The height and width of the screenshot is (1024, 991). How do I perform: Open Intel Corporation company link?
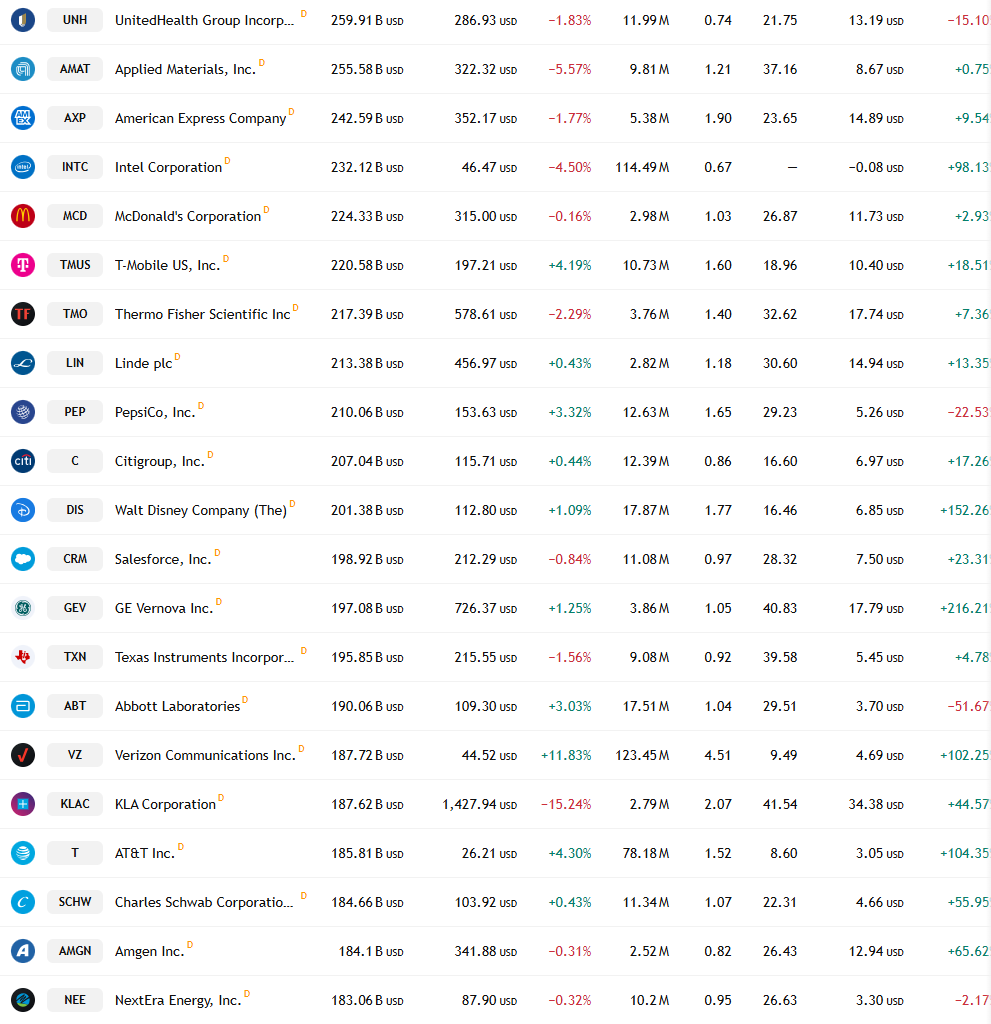pyautogui.click(x=169, y=167)
